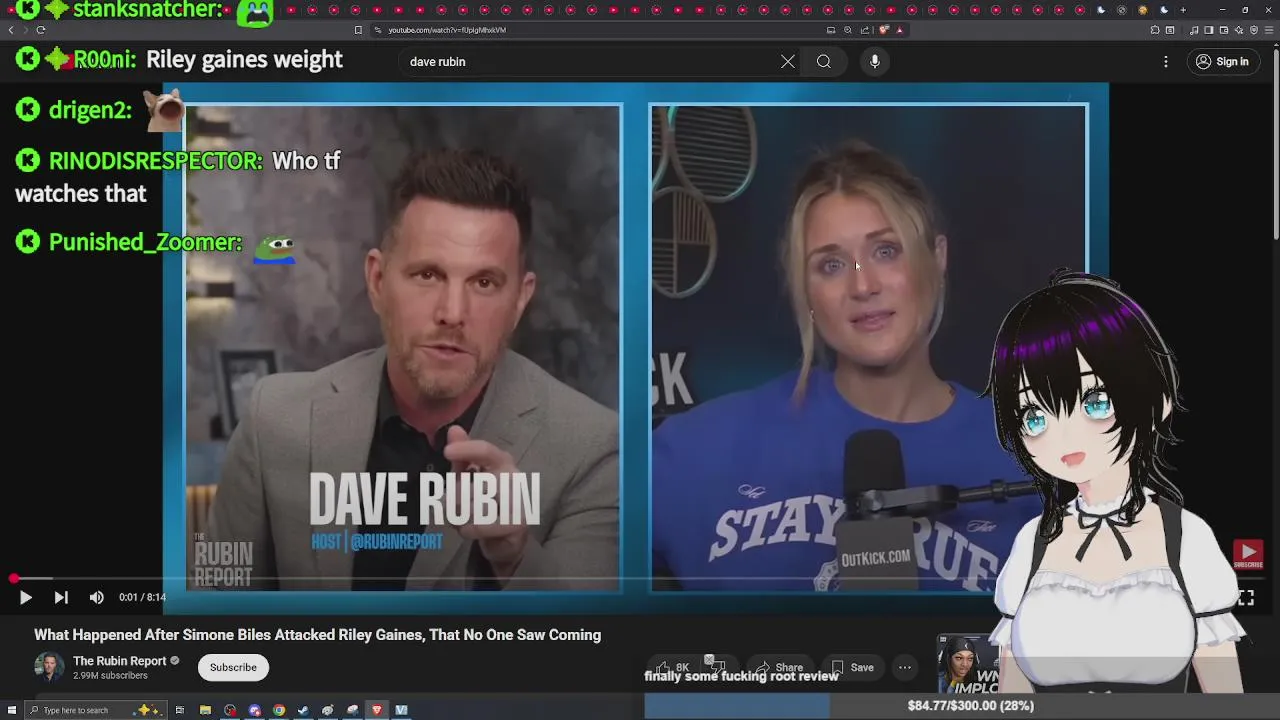The image size is (1280, 720).
Task: Zoom page via magnifier in address bar
Action: (x=848, y=30)
